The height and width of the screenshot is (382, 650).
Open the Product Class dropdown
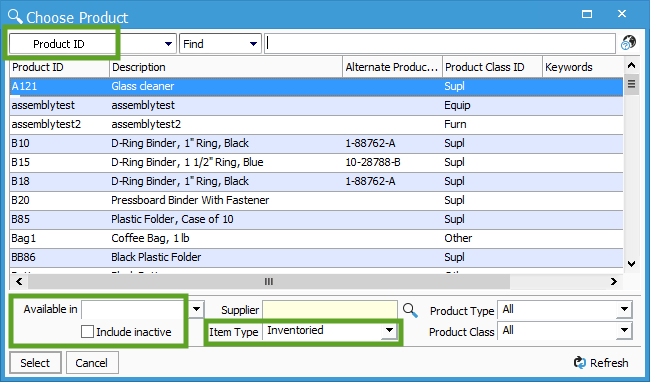(x=624, y=330)
